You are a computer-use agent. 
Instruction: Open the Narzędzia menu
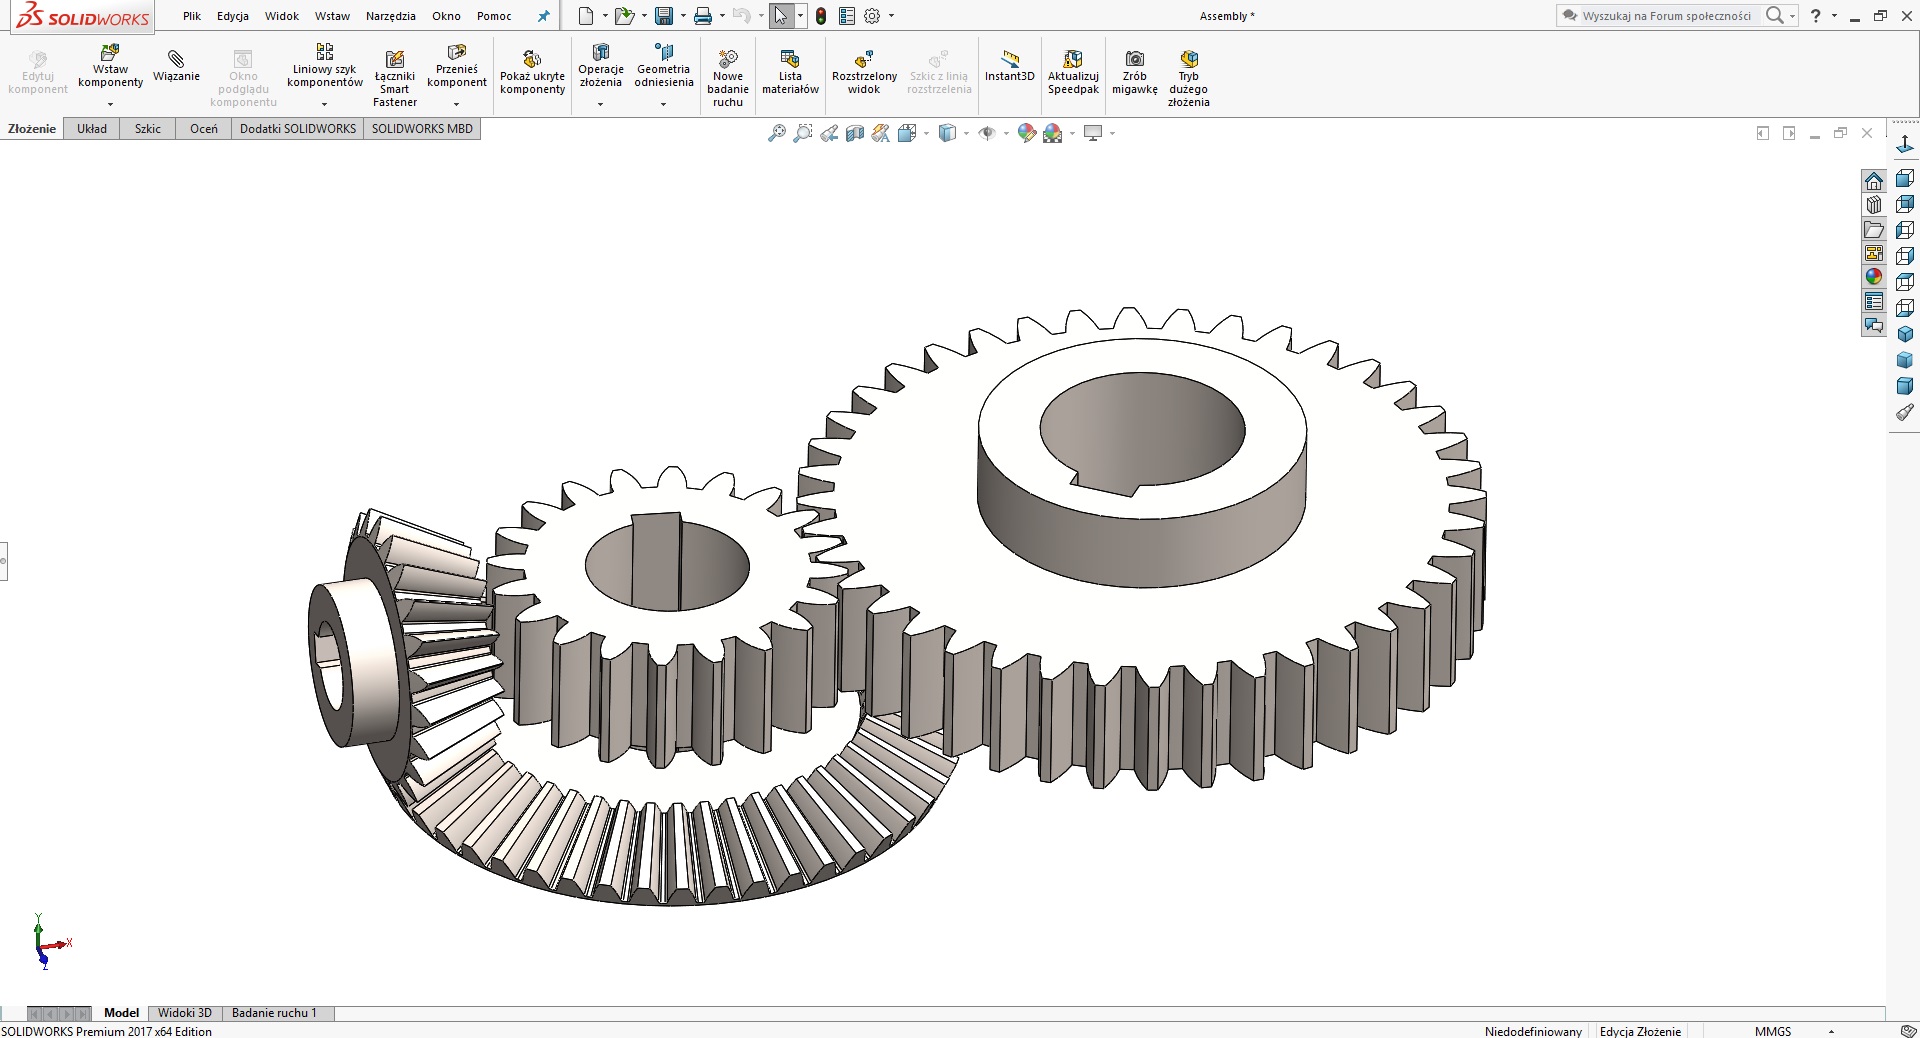390,16
